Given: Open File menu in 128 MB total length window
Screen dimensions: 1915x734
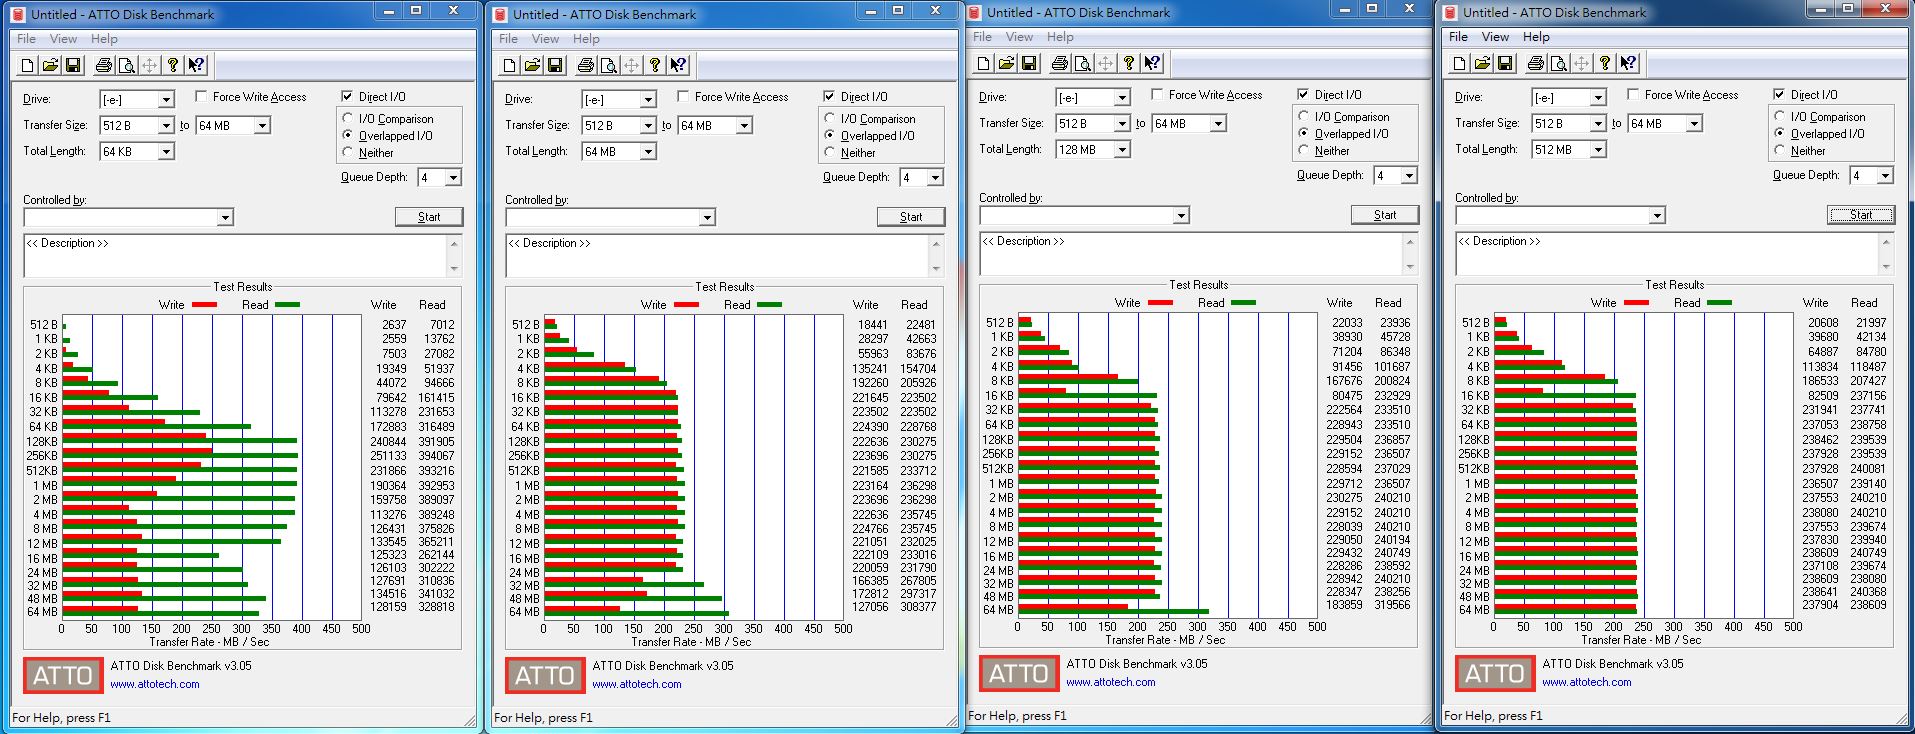Looking at the screenshot, I should [x=982, y=37].
